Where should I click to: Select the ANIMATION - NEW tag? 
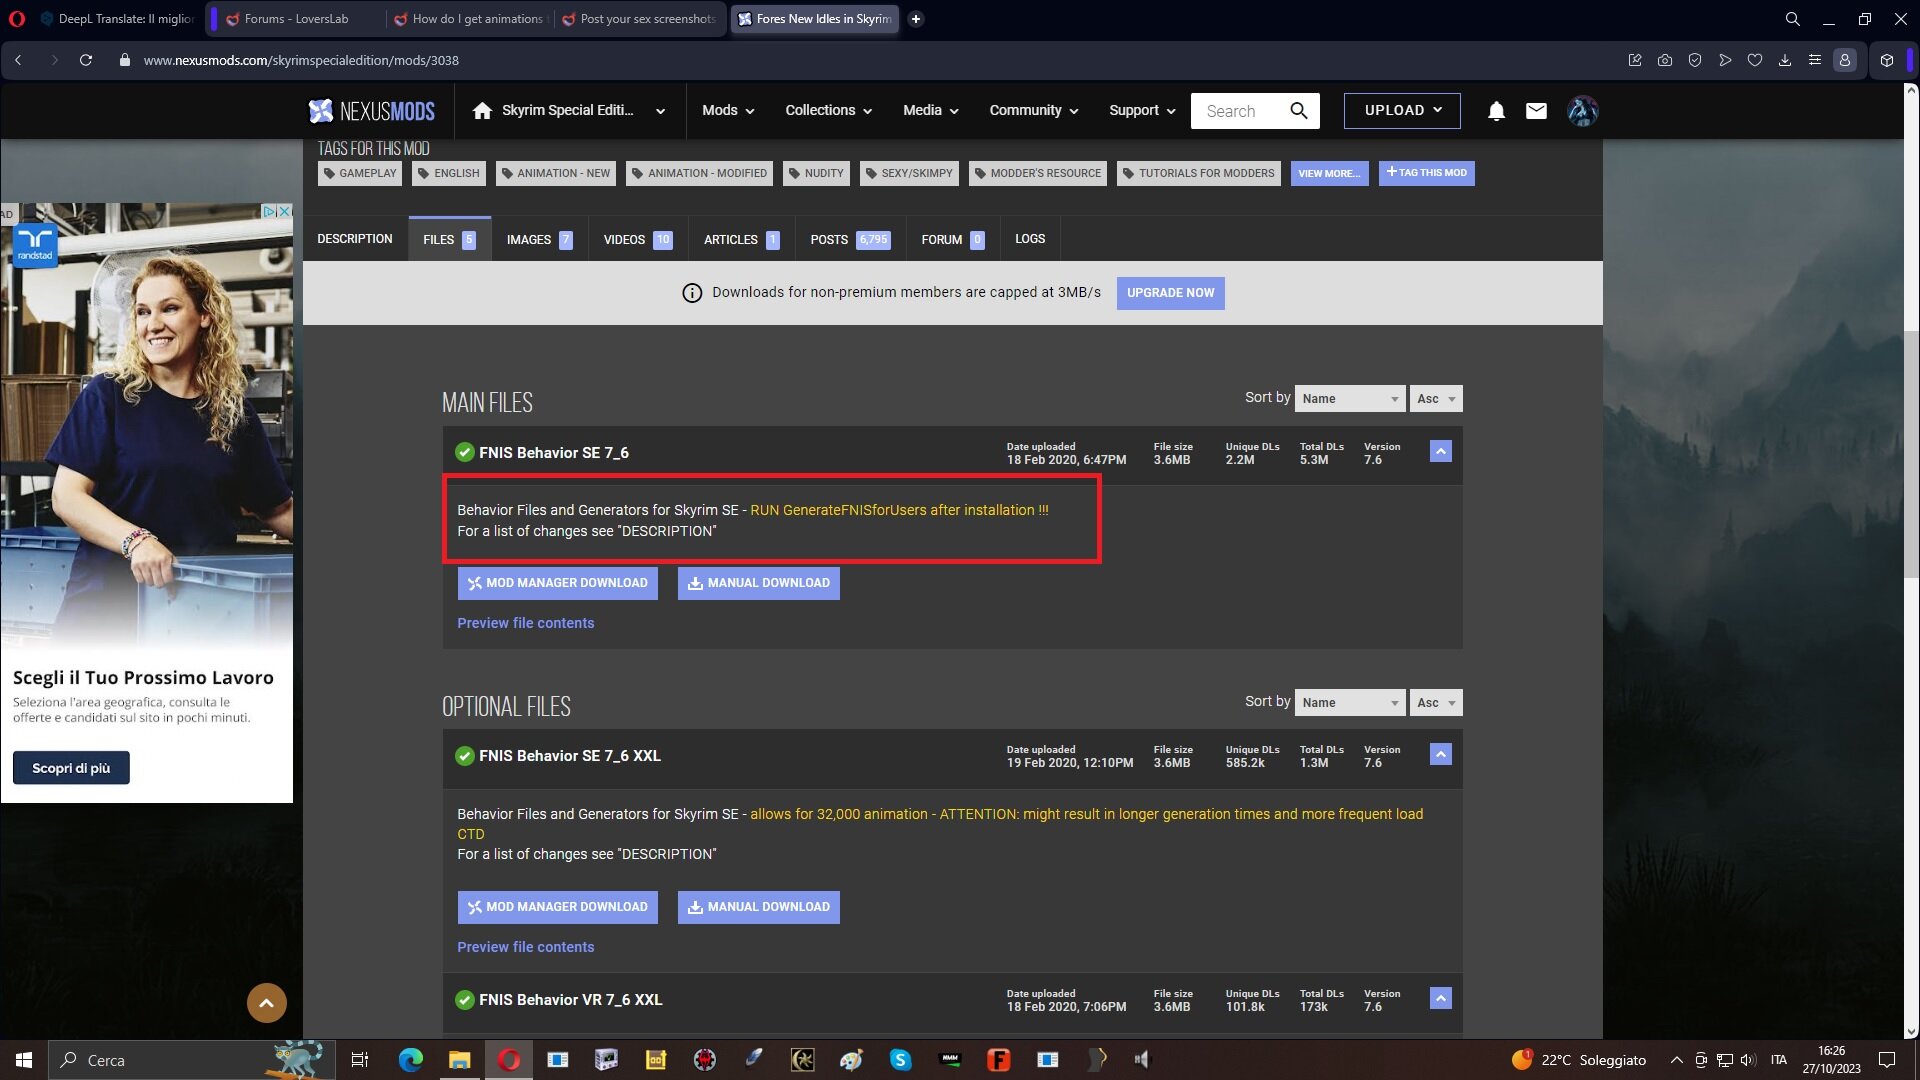coord(556,174)
